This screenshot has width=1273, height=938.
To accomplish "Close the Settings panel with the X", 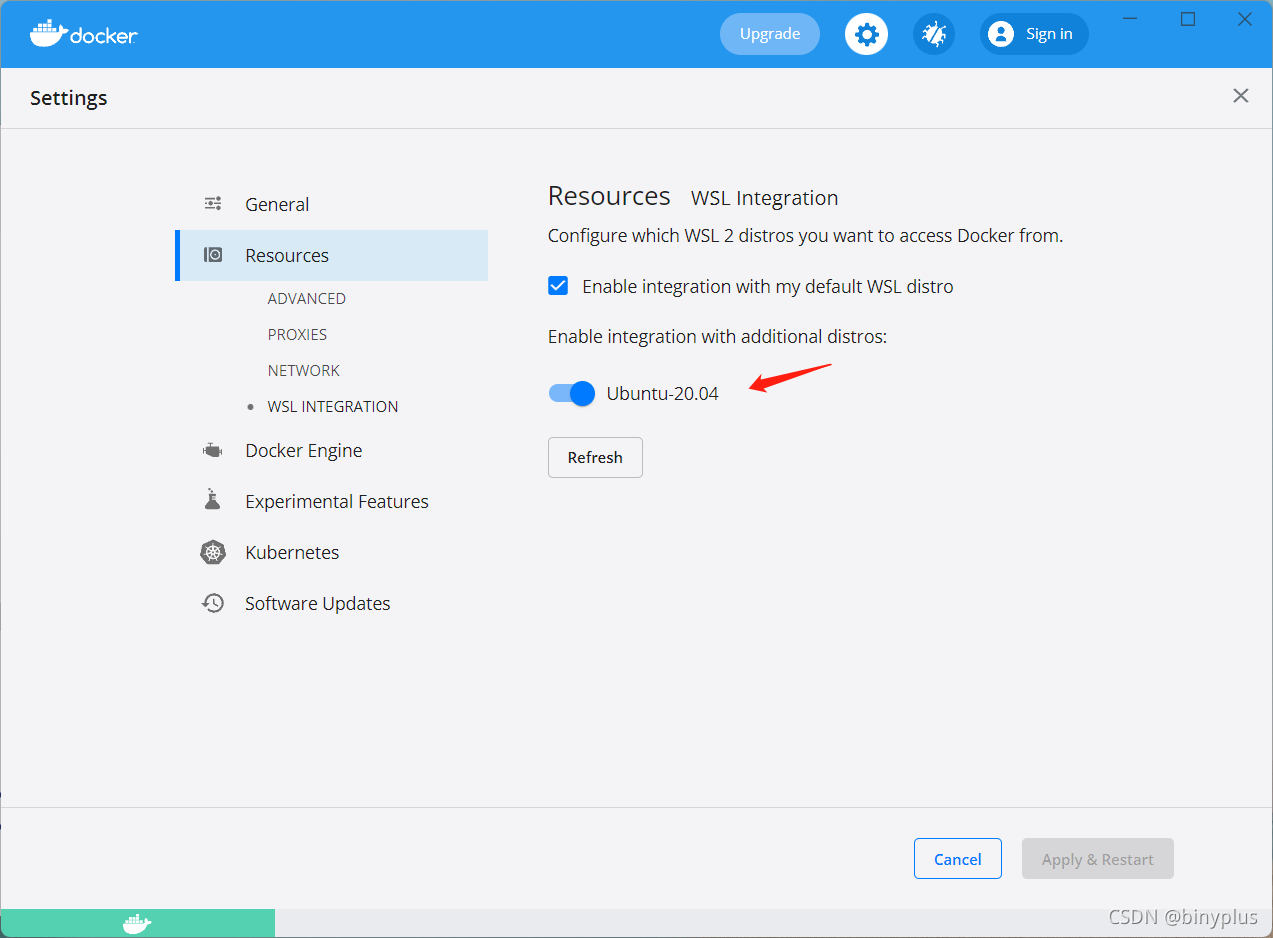I will pos(1241,96).
